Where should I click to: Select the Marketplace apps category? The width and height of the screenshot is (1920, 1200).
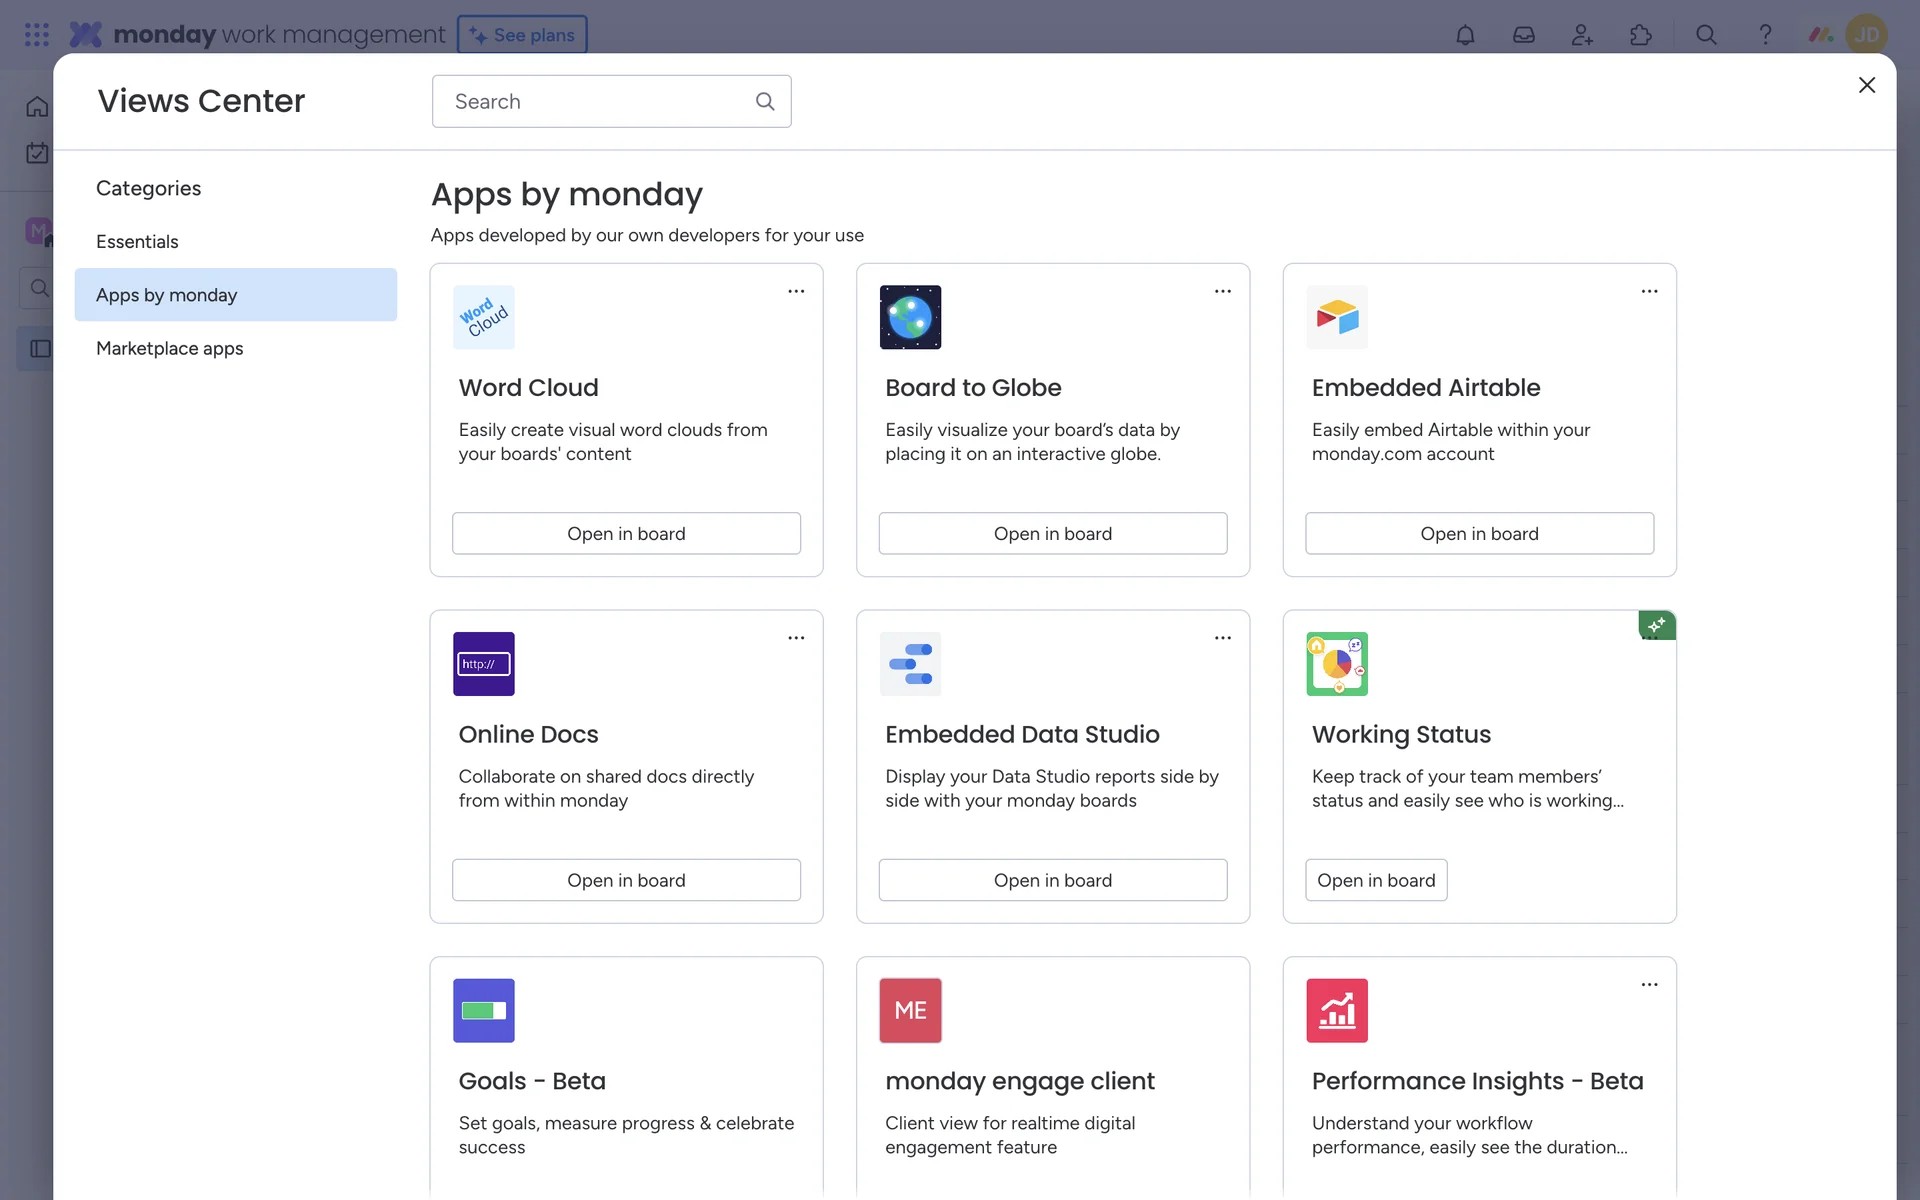tap(170, 348)
